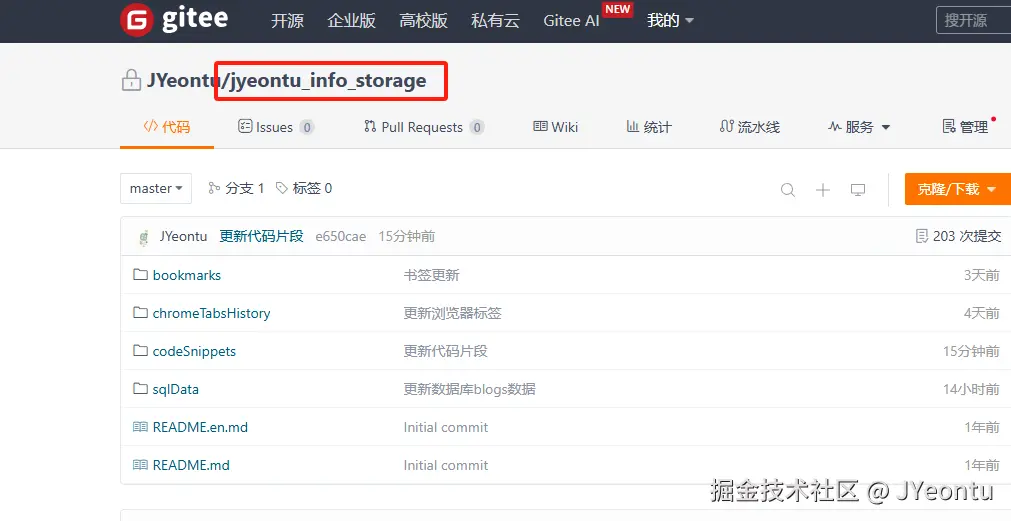Open the Wiki tab
The width and height of the screenshot is (1011, 521).
pyautogui.click(x=556, y=127)
